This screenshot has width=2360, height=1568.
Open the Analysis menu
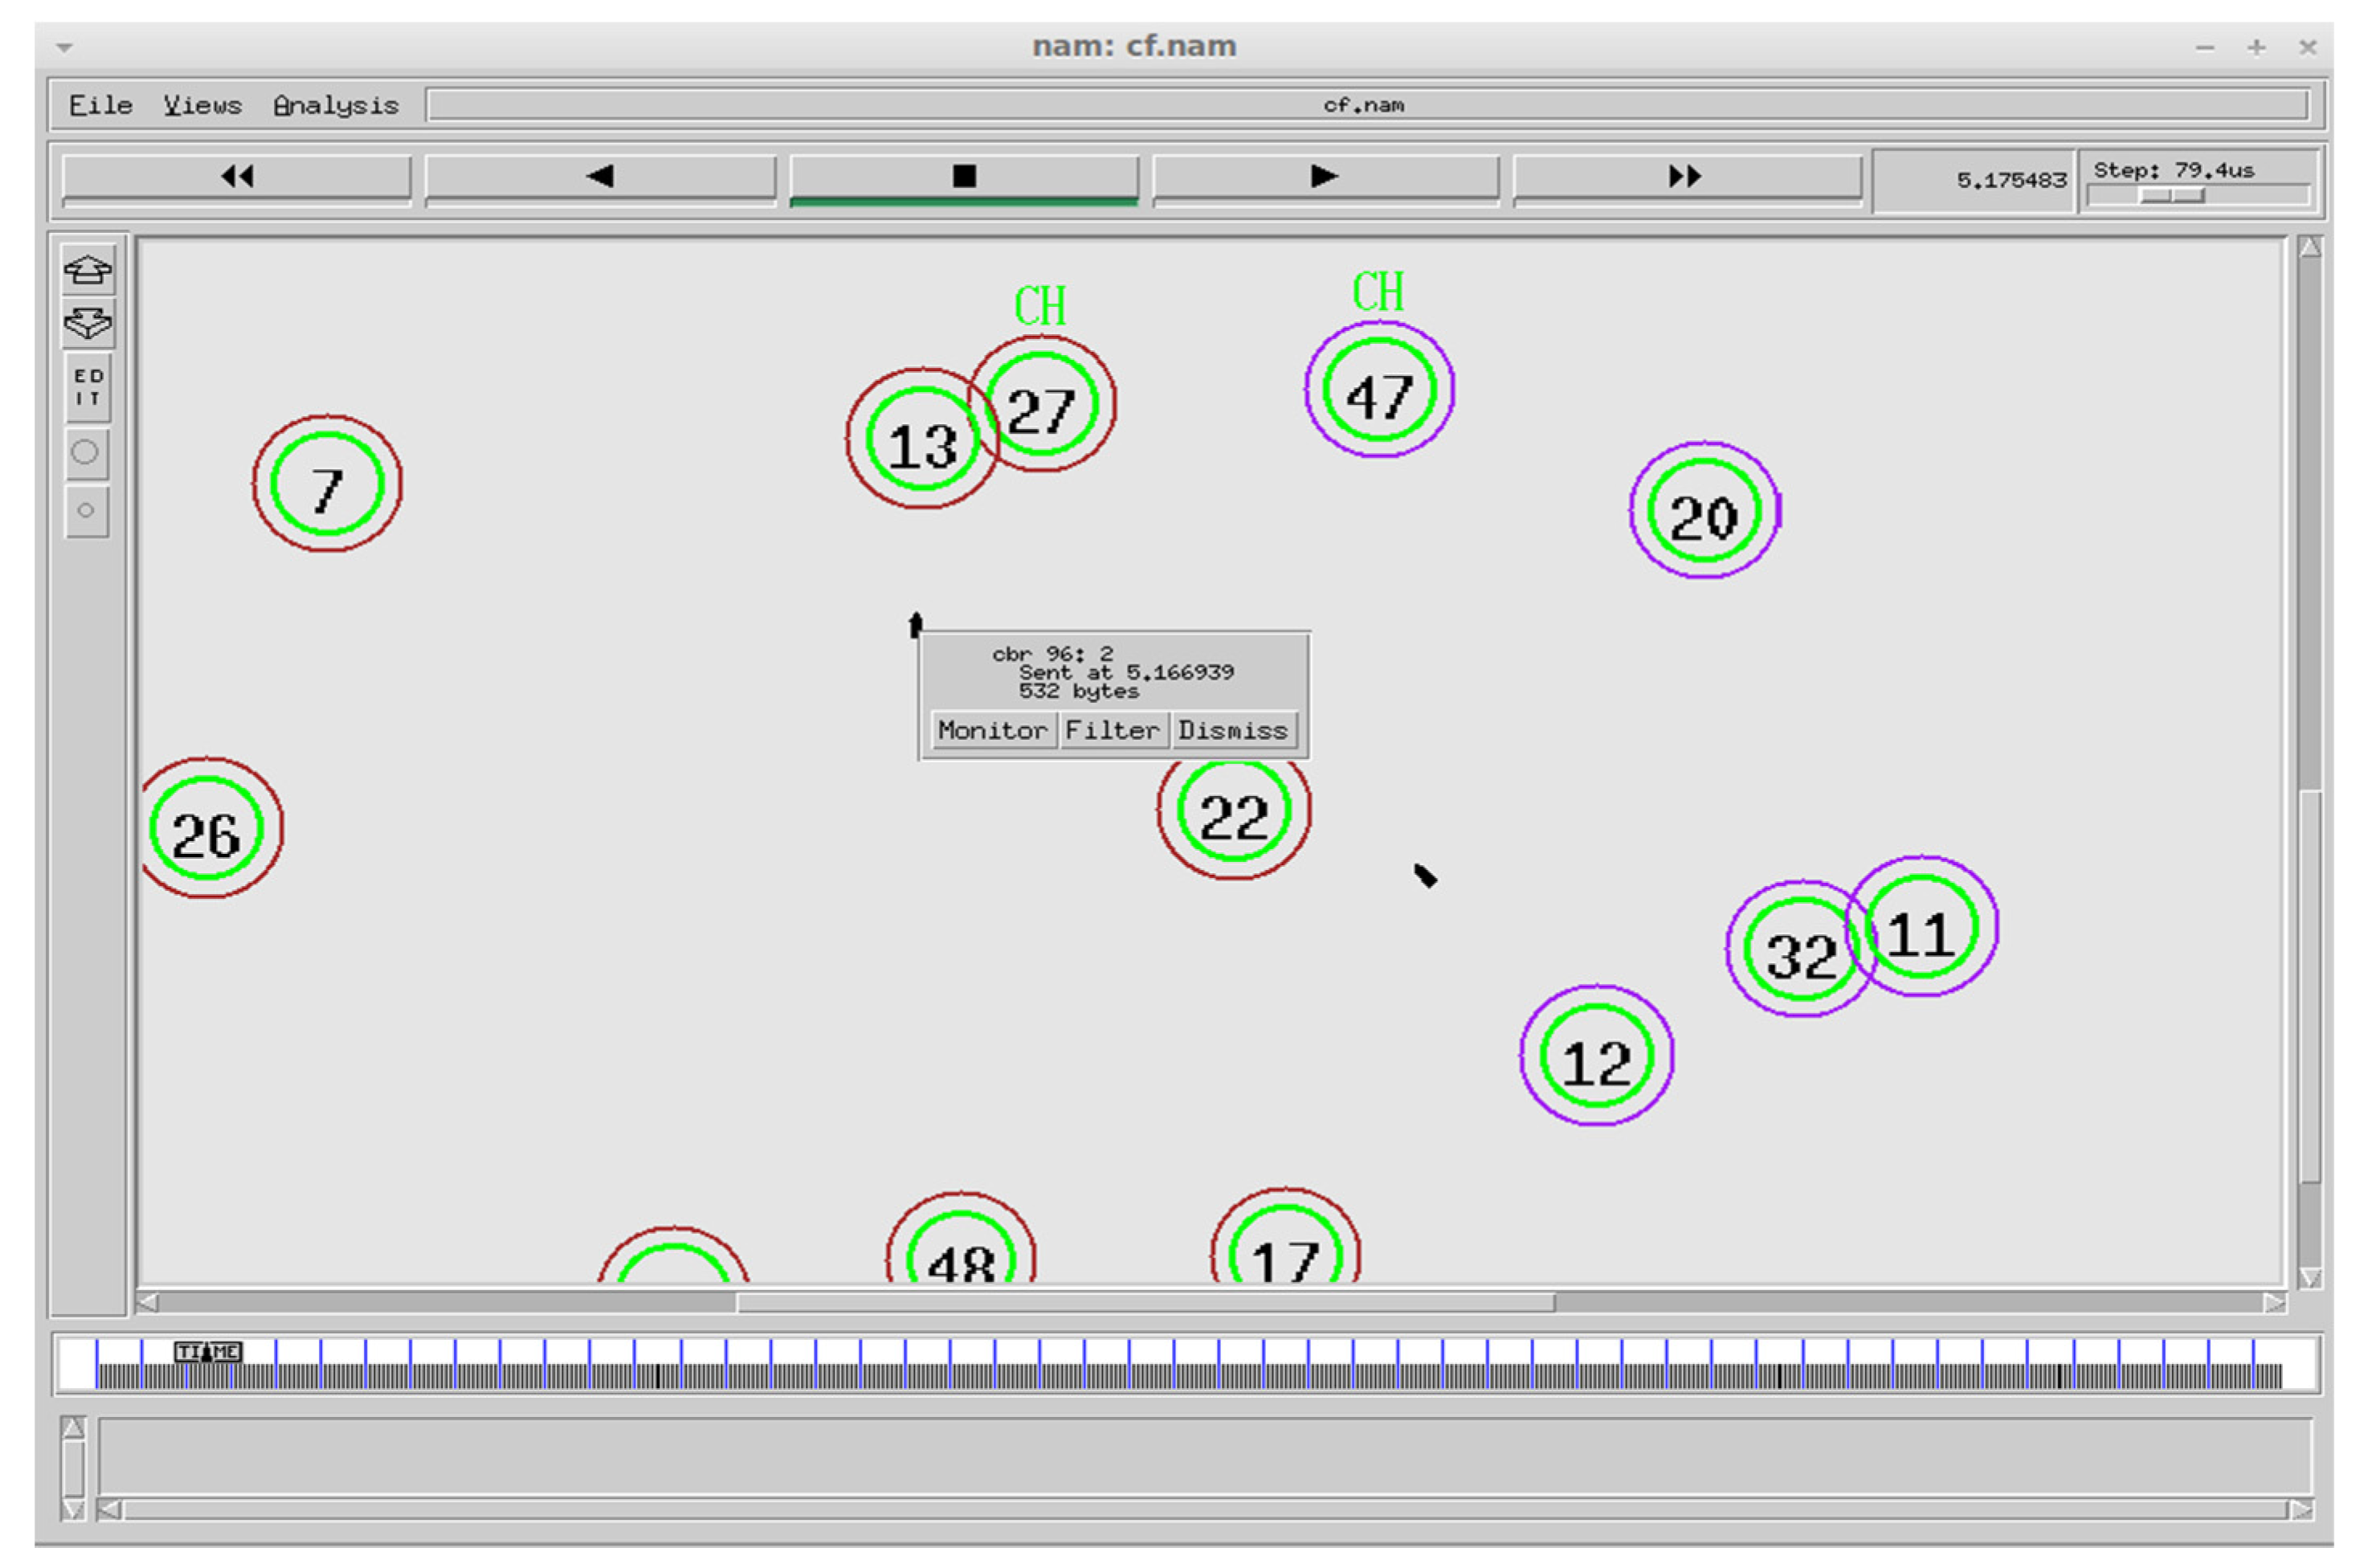(336, 105)
